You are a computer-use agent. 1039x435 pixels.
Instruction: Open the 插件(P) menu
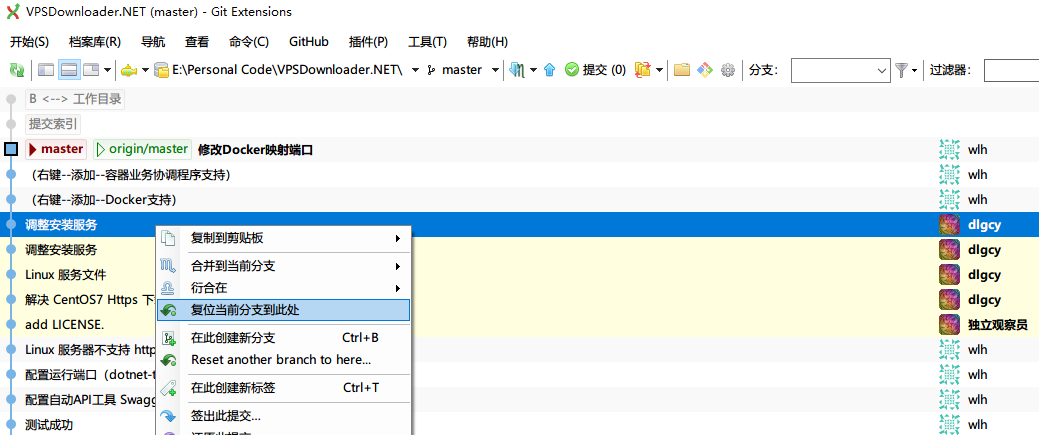[368, 41]
